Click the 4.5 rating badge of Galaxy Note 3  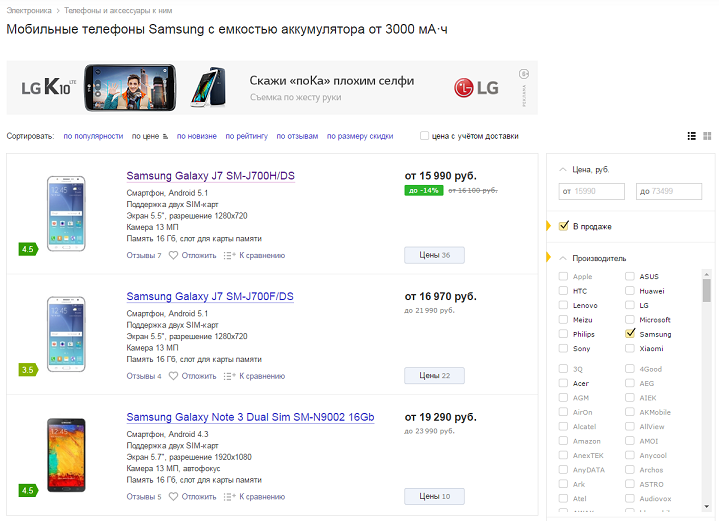[x=28, y=490]
